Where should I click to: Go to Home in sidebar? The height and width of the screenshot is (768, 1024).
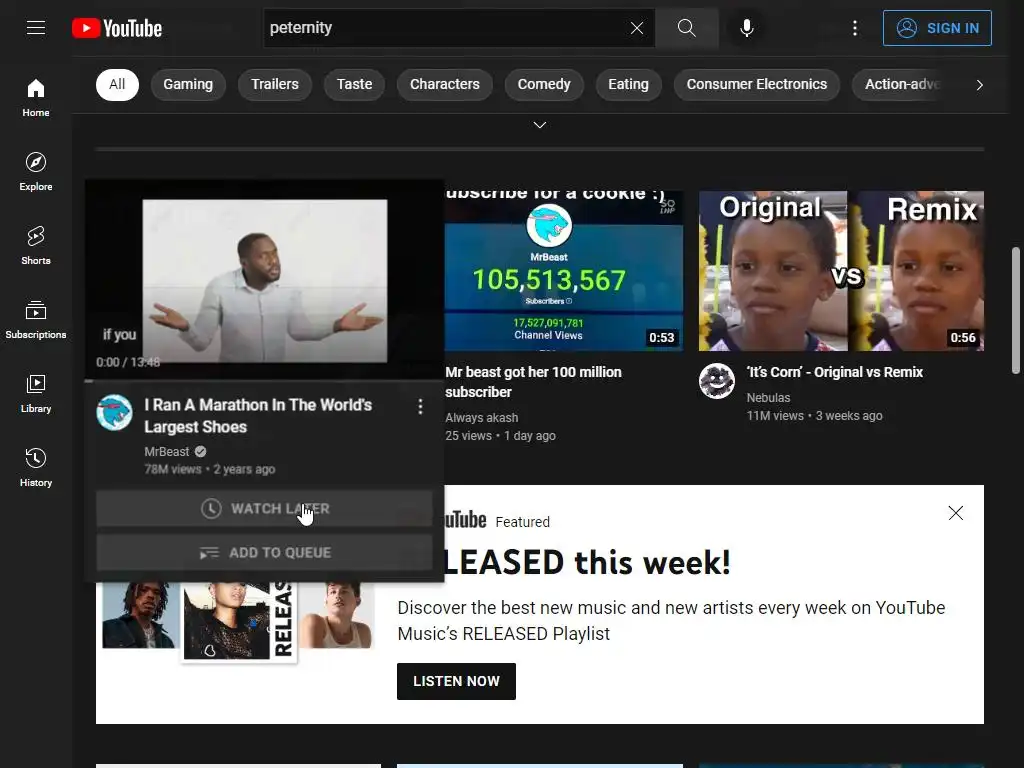coord(36,97)
